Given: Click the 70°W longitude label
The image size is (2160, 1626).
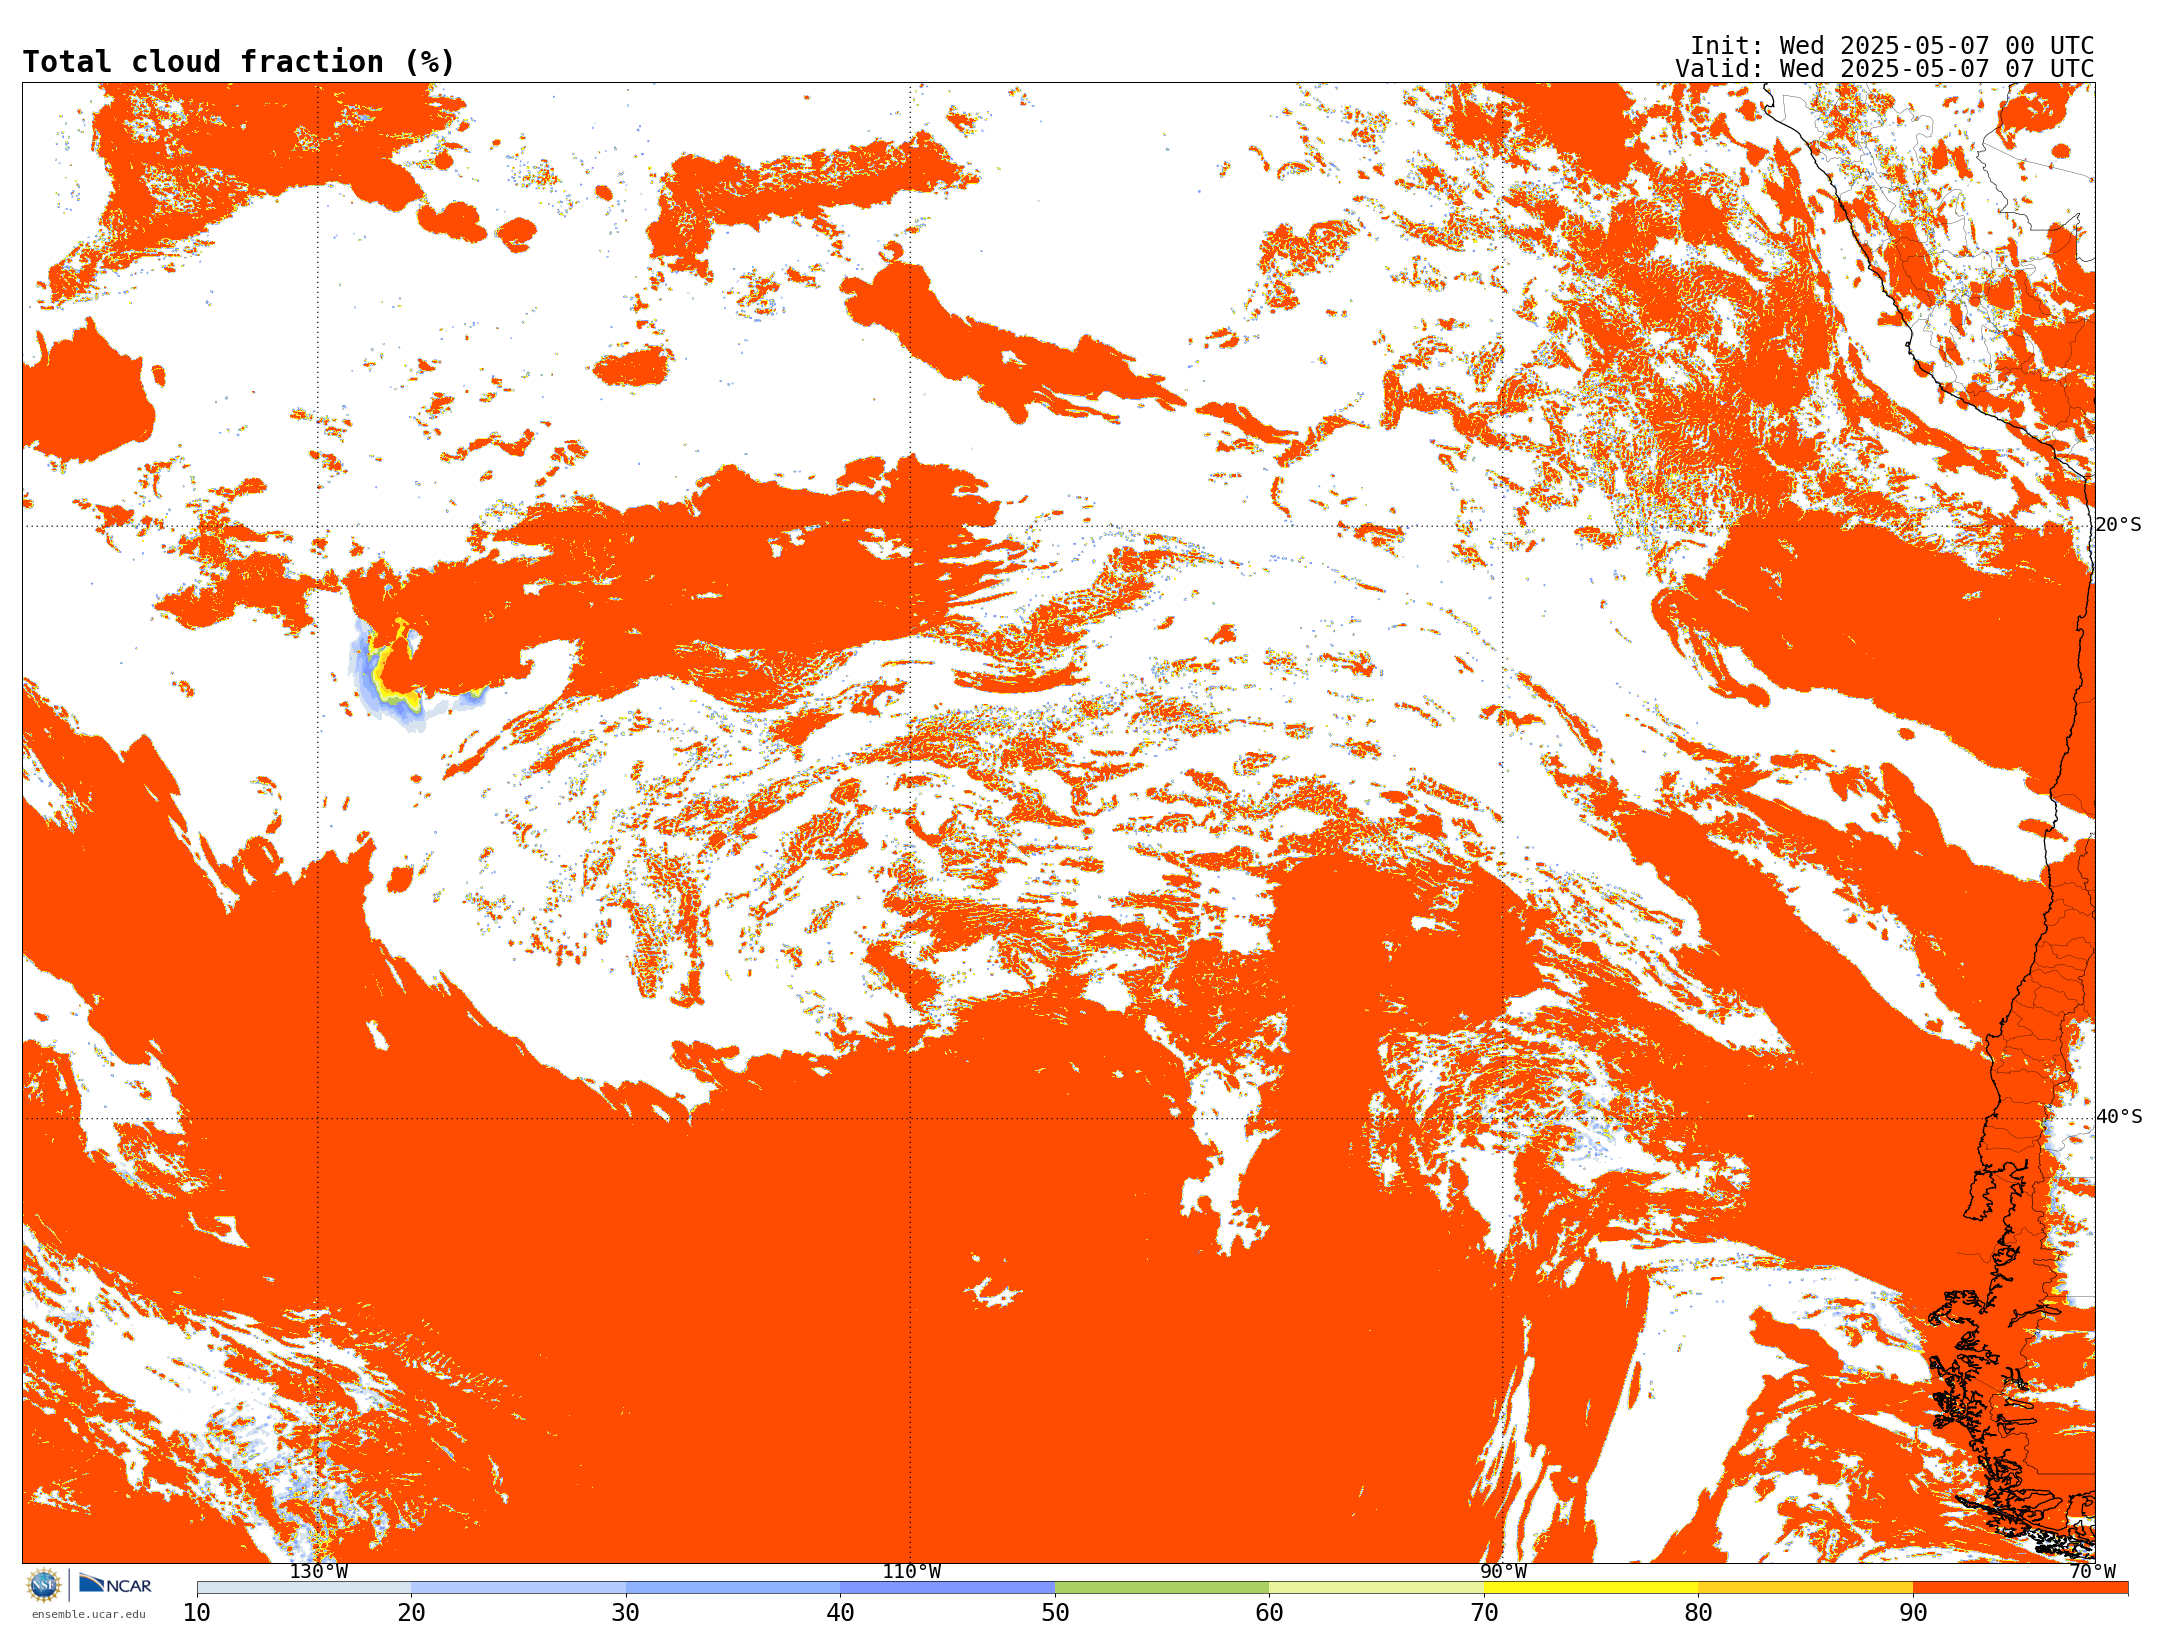Looking at the screenshot, I should pyautogui.click(x=2092, y=1571).
